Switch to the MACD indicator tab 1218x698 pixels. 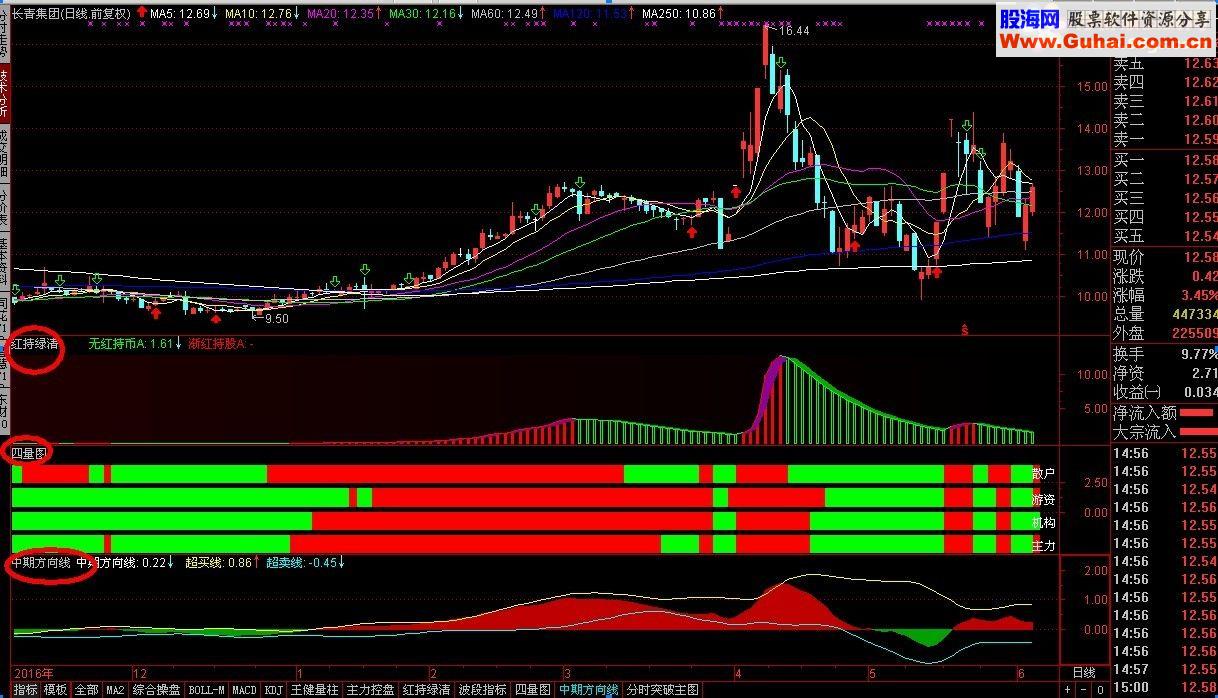[x=245, y=690]
